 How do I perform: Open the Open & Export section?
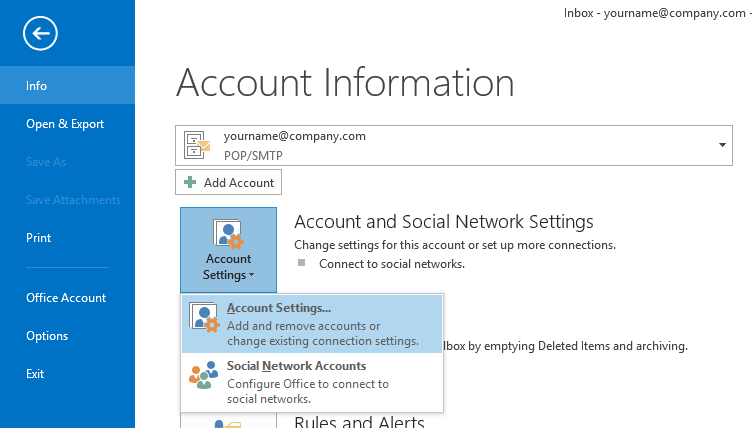[67, 124]
